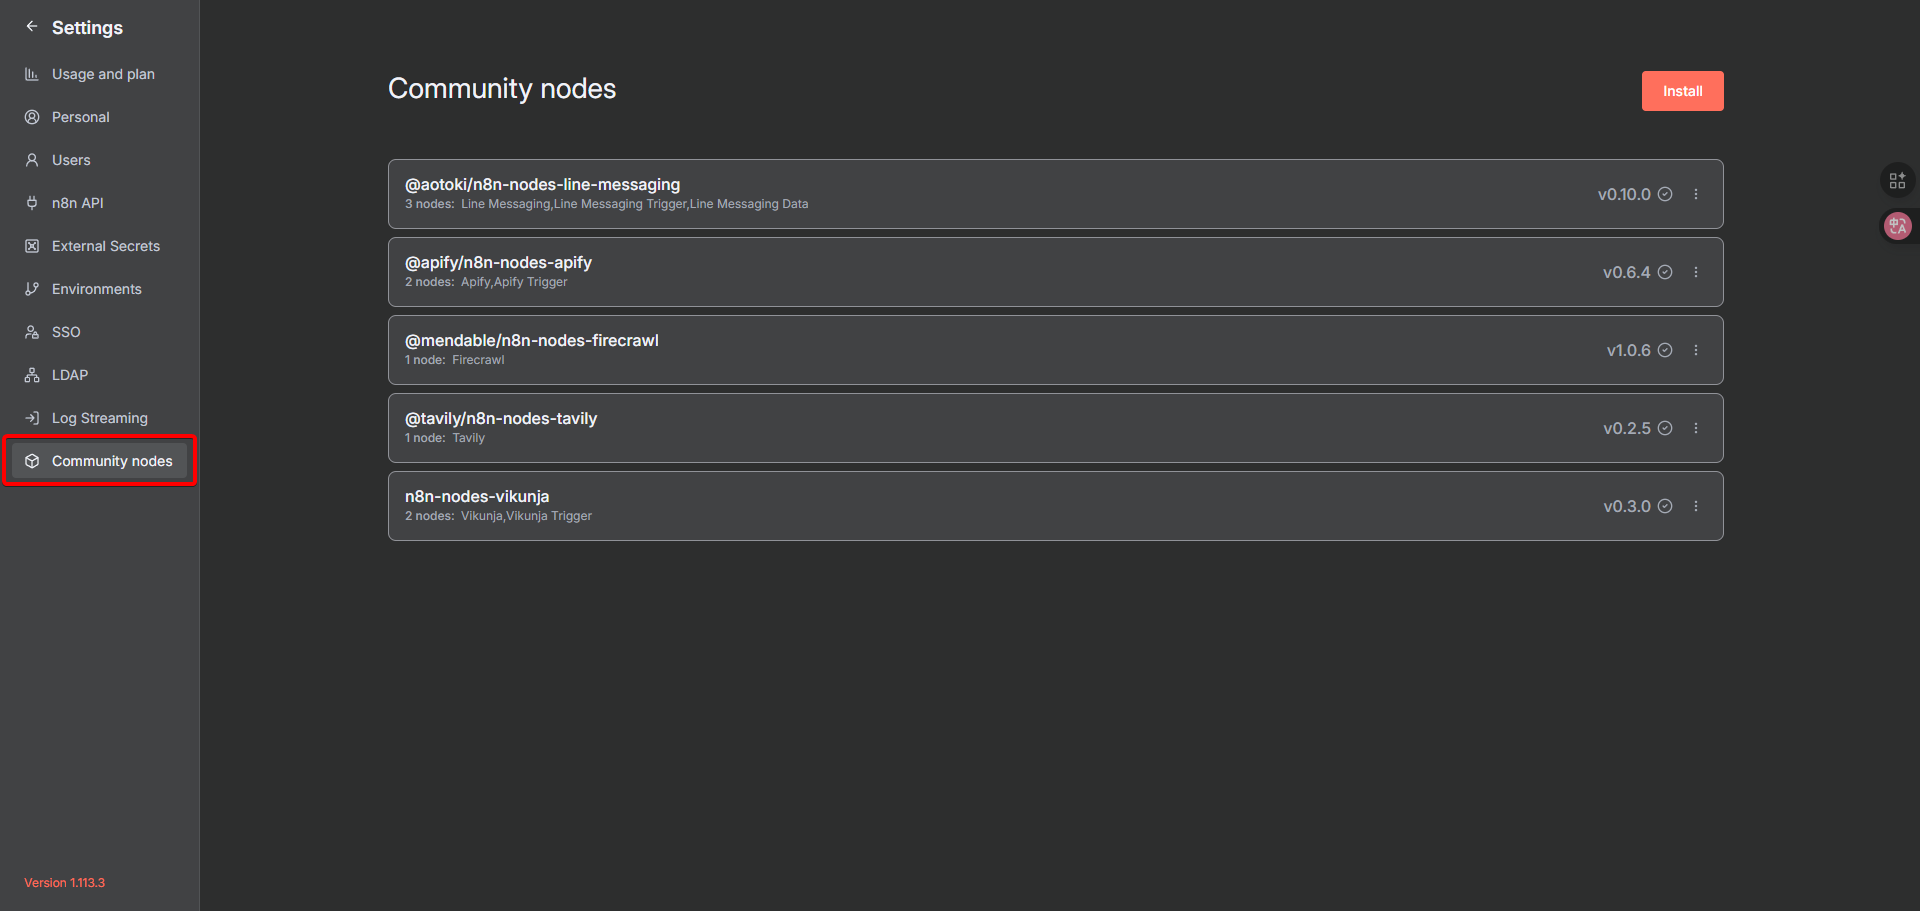Click the Version 1.113.3 label
1920x911 pixels.
[64, 883]
